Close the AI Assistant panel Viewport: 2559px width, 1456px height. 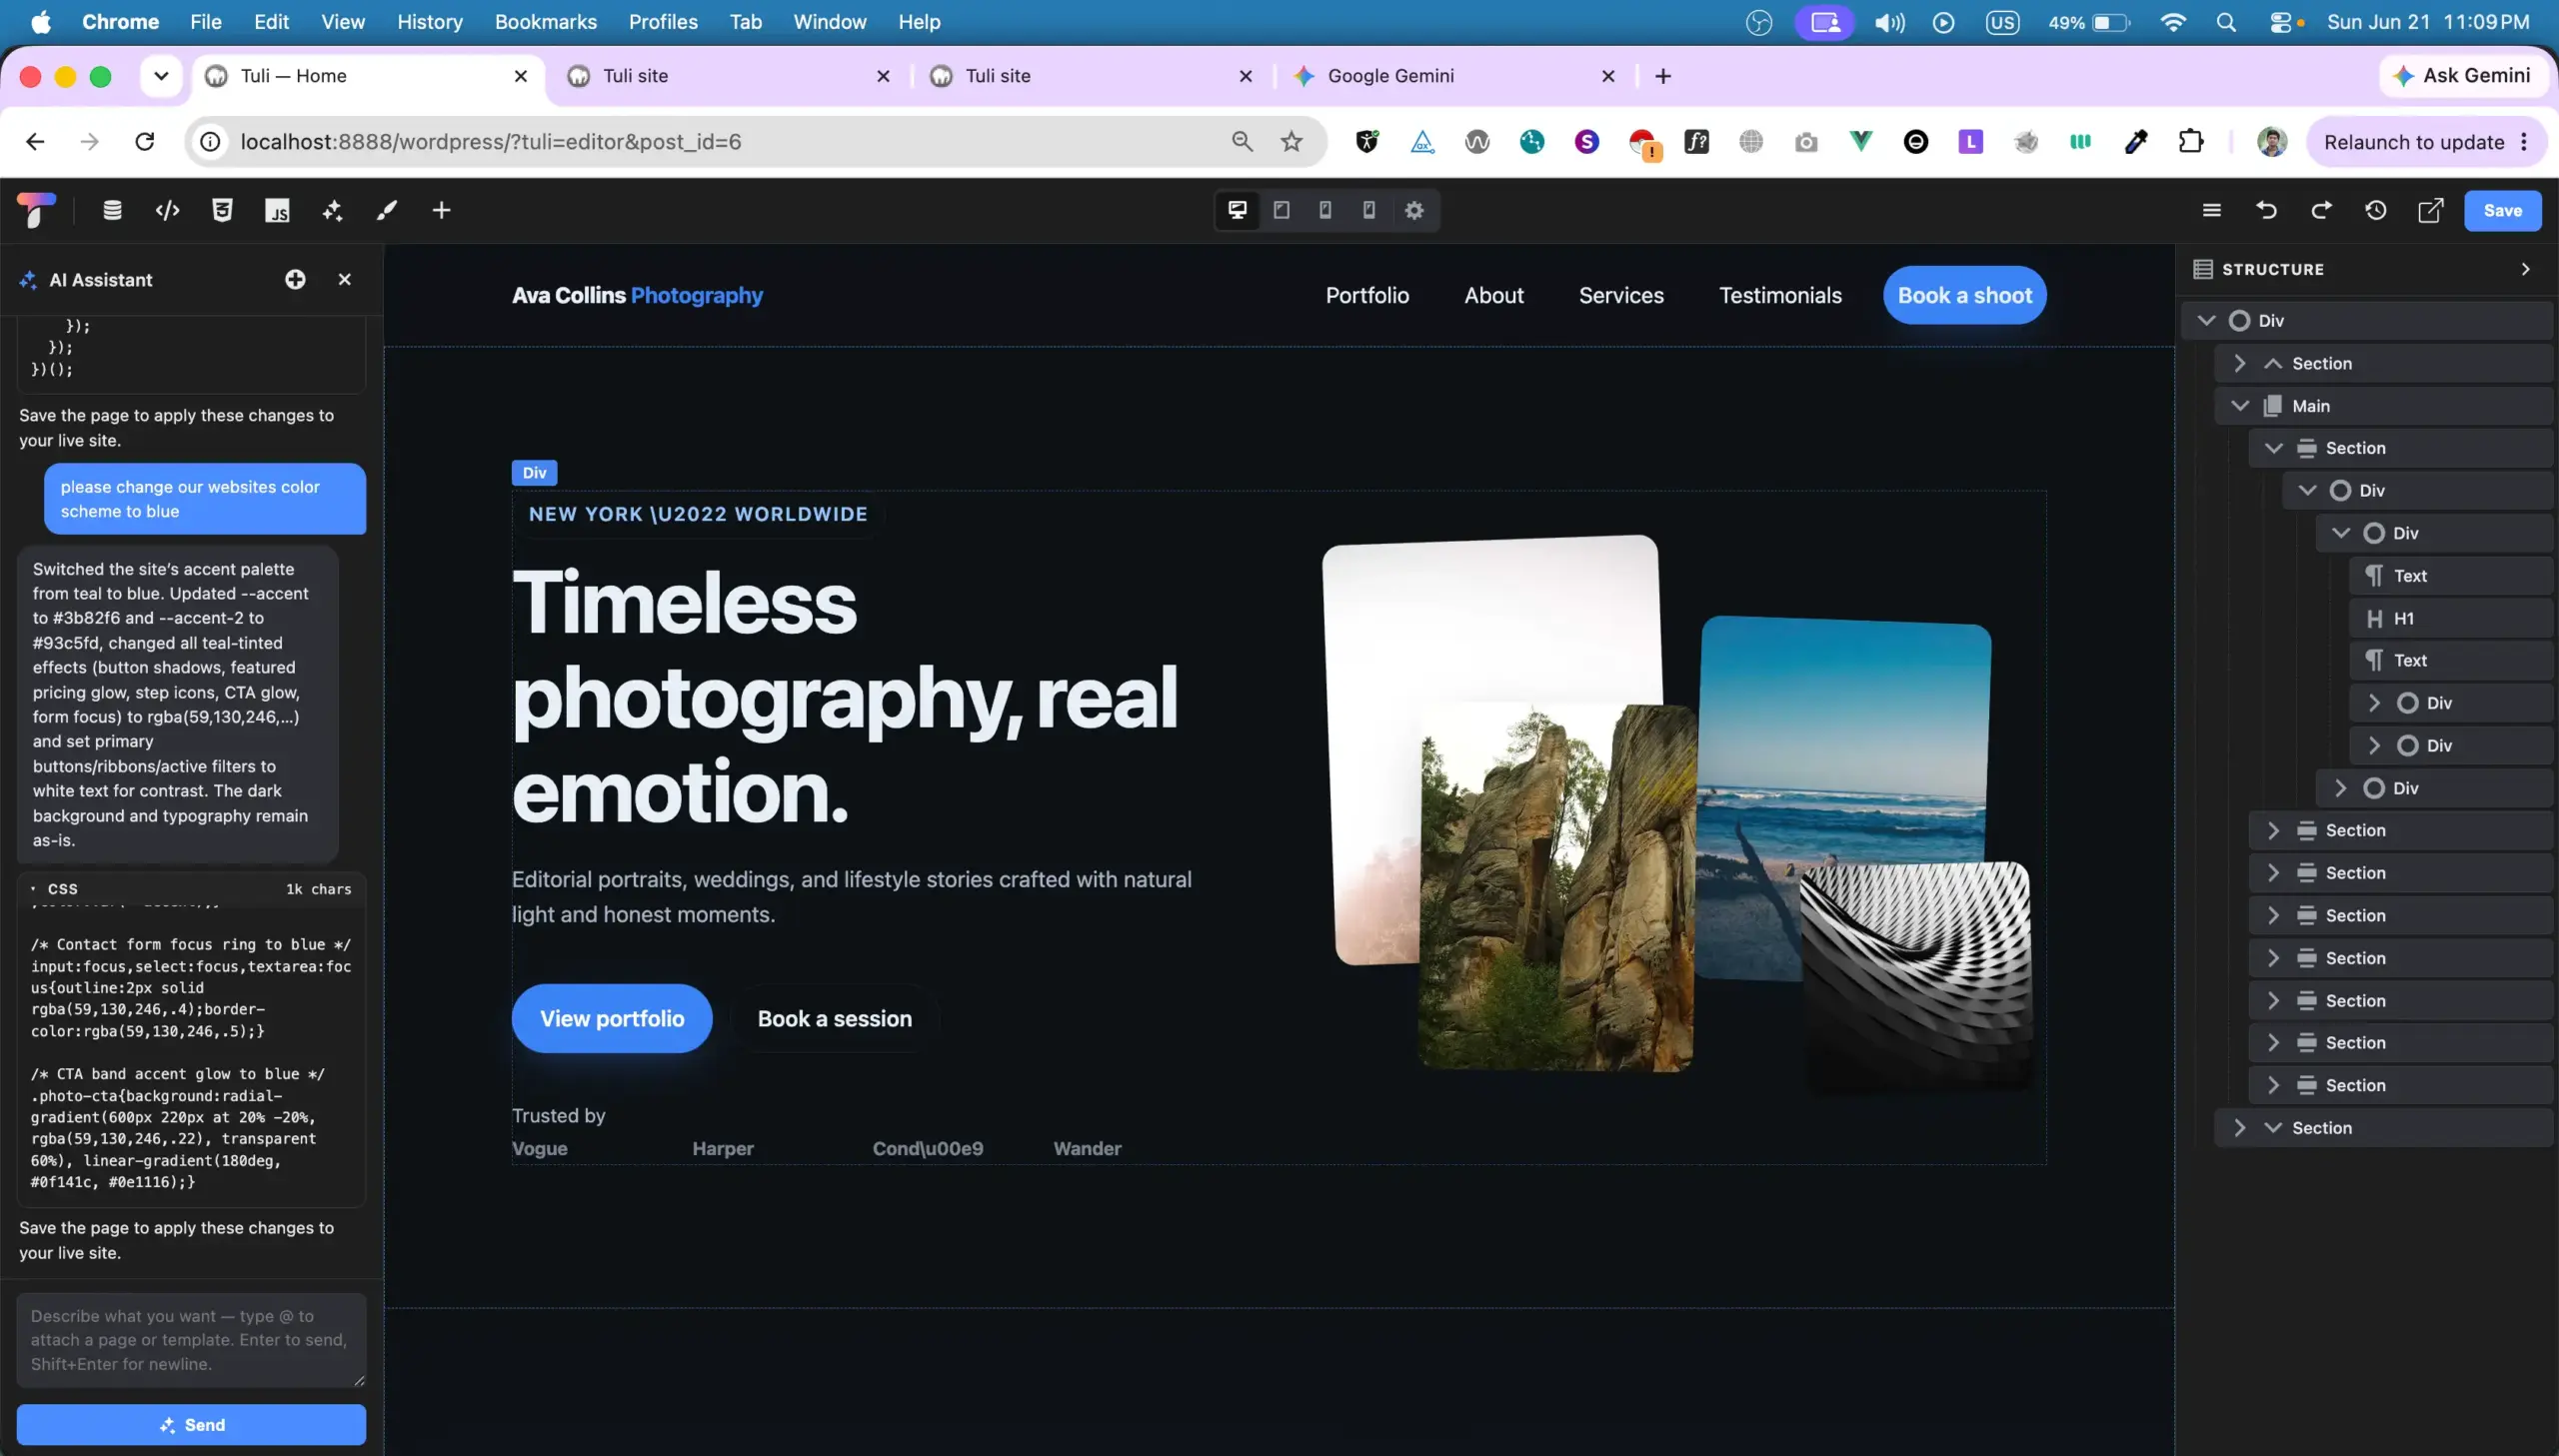pos(344,279)
